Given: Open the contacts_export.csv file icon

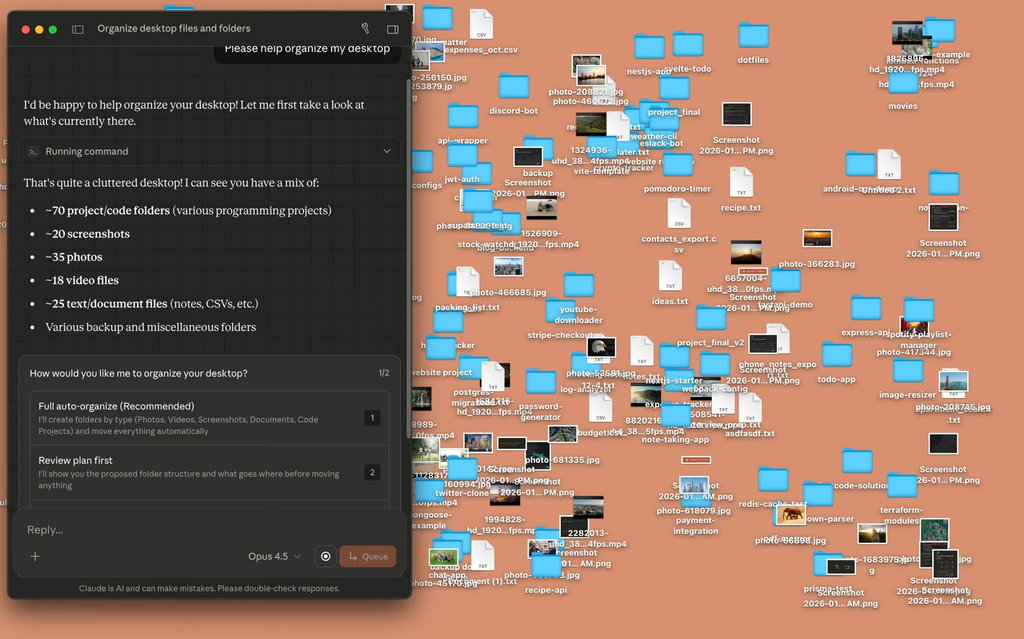Looking at the screenshot, I should pyautogui.click(x=679, y=214).
